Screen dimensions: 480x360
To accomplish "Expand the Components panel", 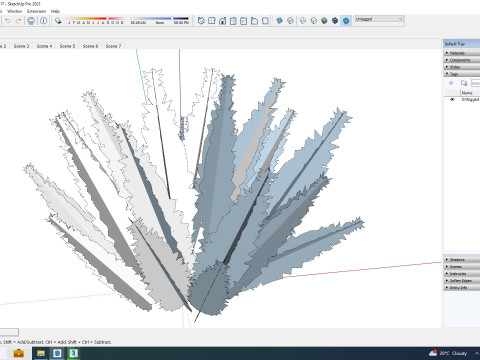I will coord(462,60).
